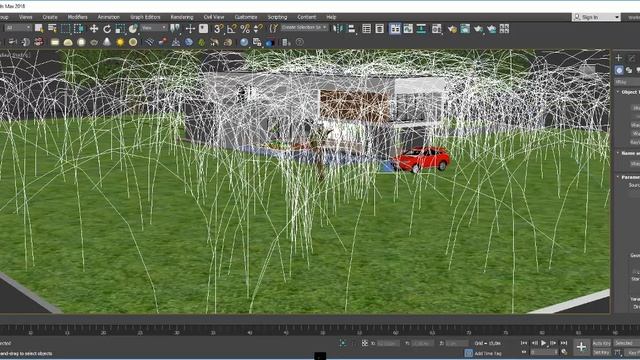Viewport: 640px width, 360px height.
Task: Open the Graph Editors menu
Action: [x=145, y=17]
